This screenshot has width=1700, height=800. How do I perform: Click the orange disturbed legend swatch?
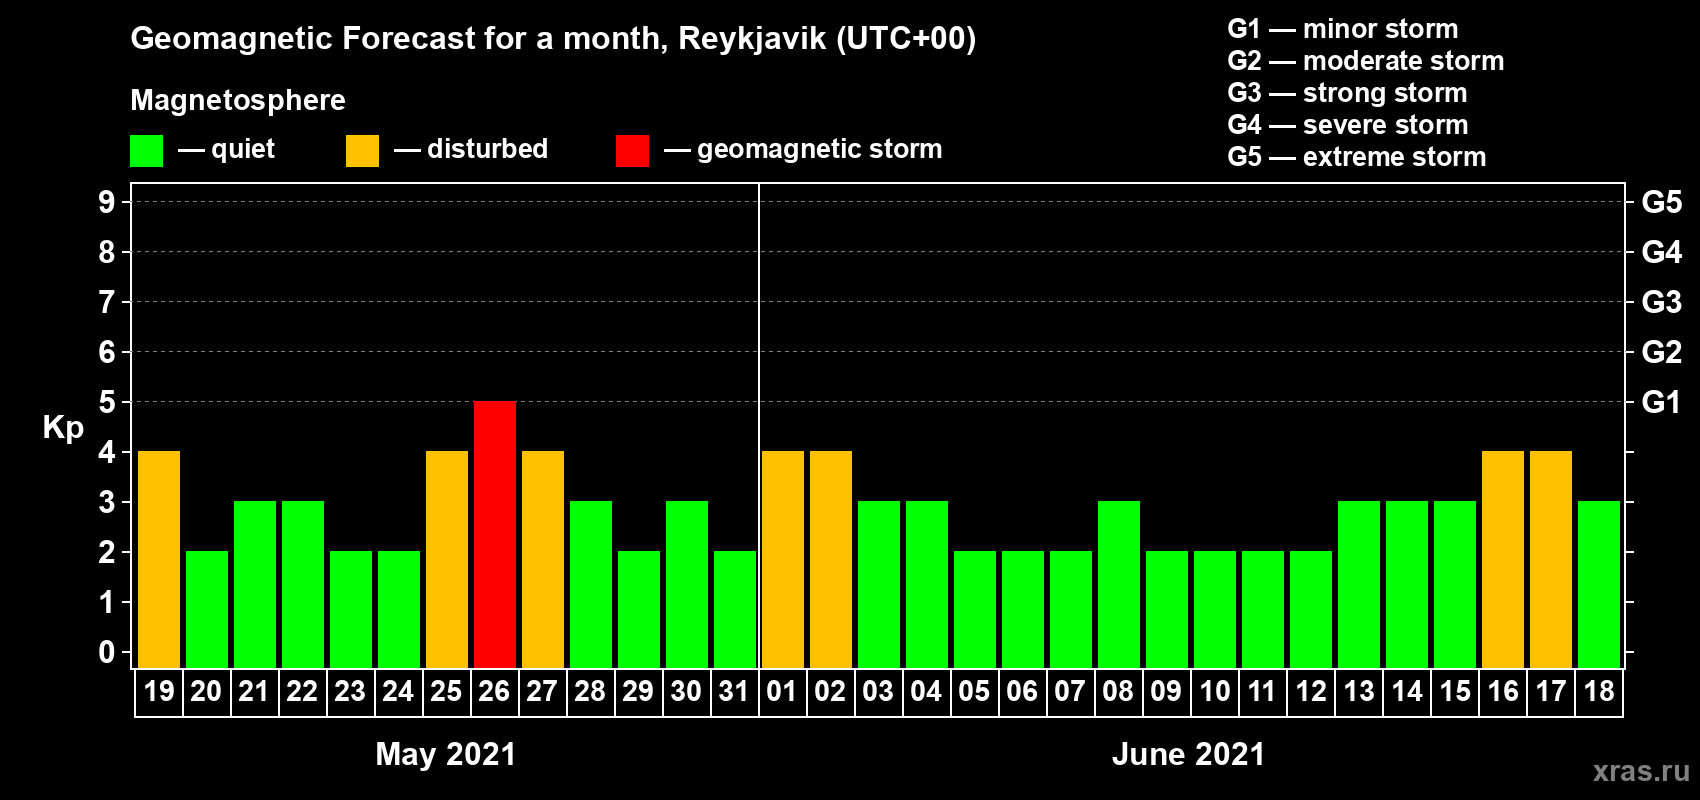[362, 151]
